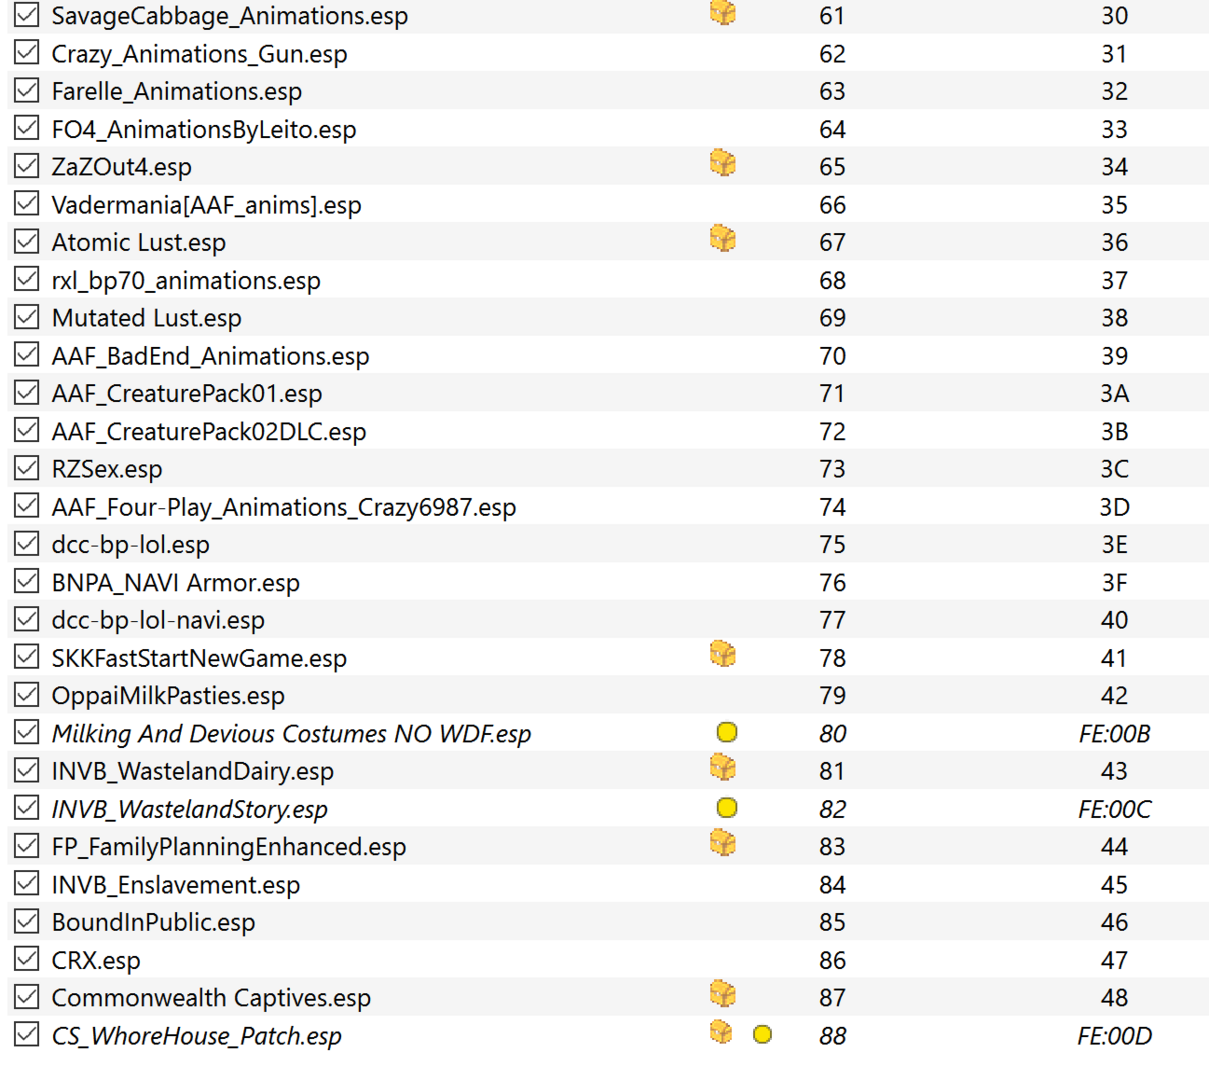The width and height of the screenshot is (1209, 1080).
Task: Uncheck RZSex.esp checkbox
Action: tap(27, 468)
